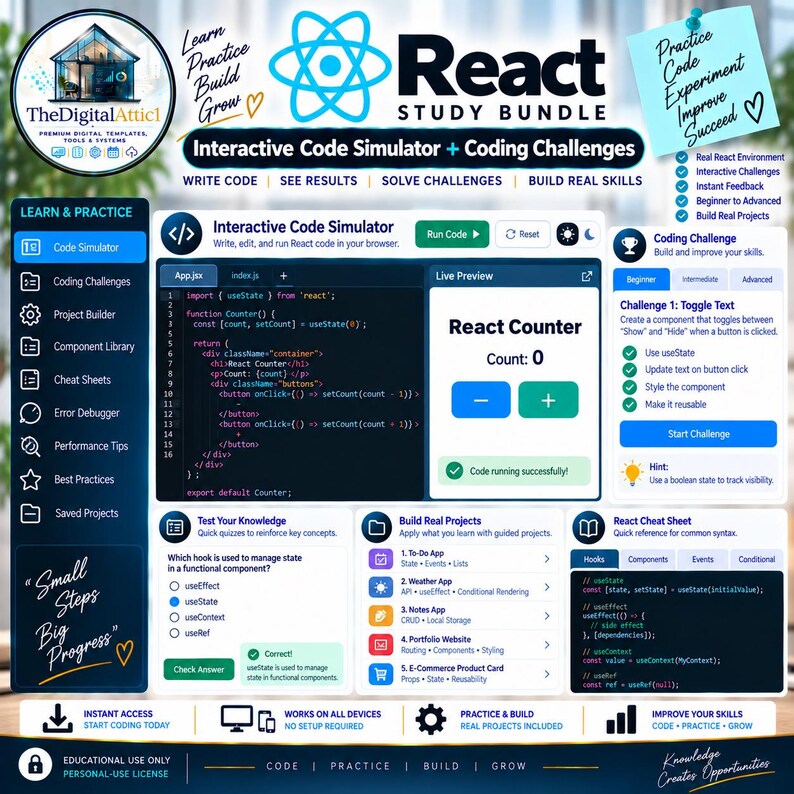
Task: Click the Test Your Knowledge quiz icon
Action: pyautogui.click(x=175, y=527)
